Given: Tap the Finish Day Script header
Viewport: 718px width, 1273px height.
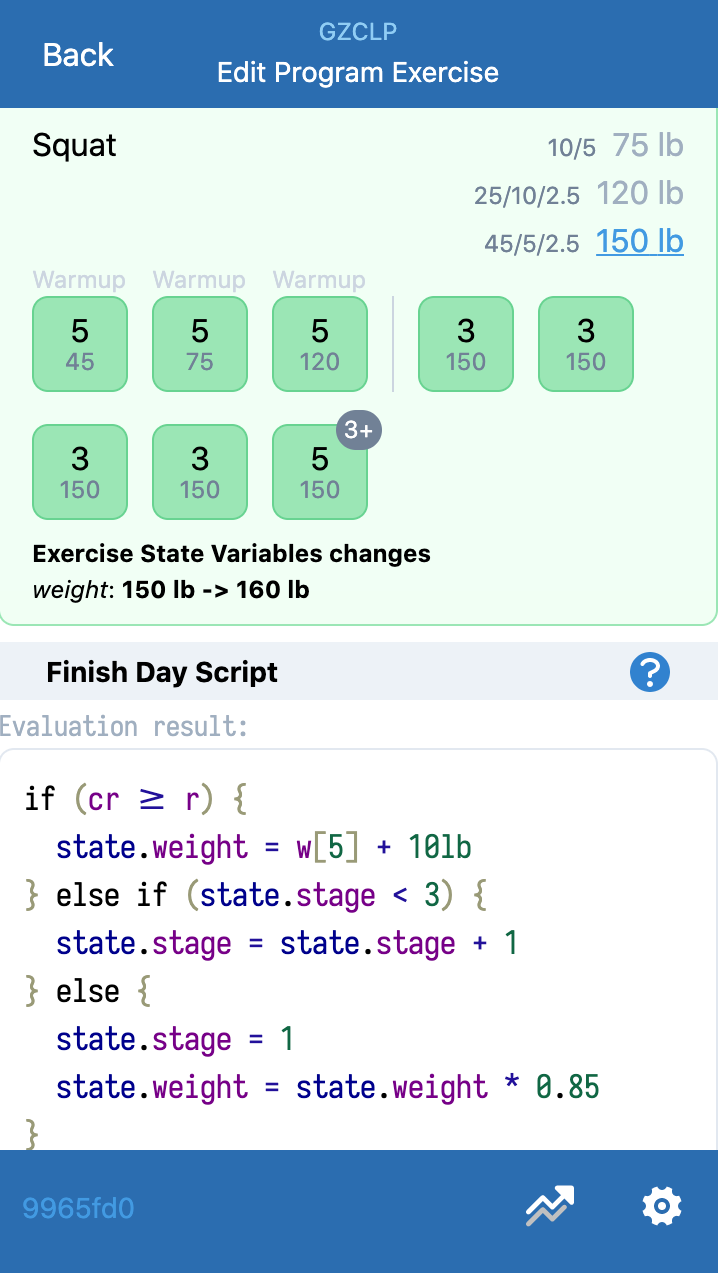Looking at the screenshot, I should coord(162,673).
